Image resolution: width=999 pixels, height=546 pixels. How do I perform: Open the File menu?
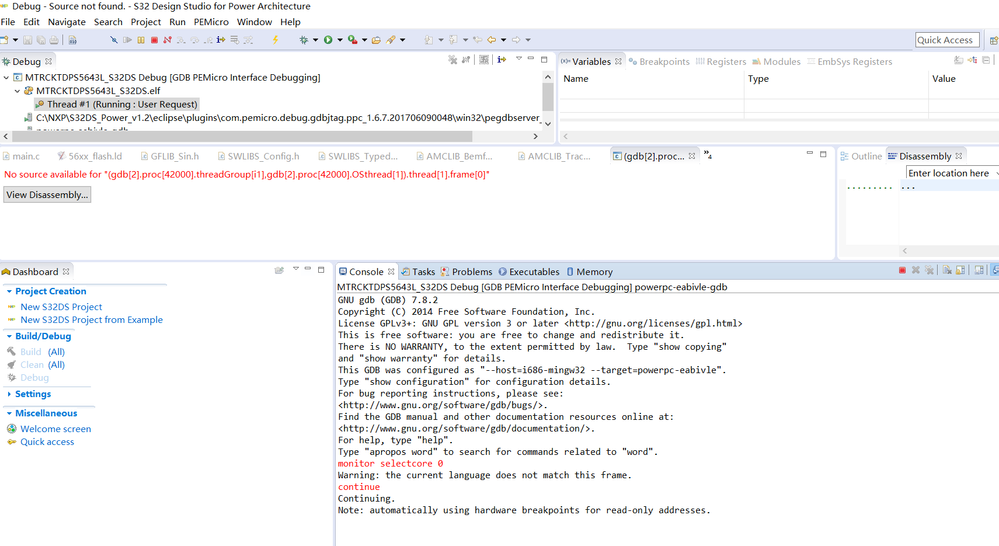coord(8,22)
